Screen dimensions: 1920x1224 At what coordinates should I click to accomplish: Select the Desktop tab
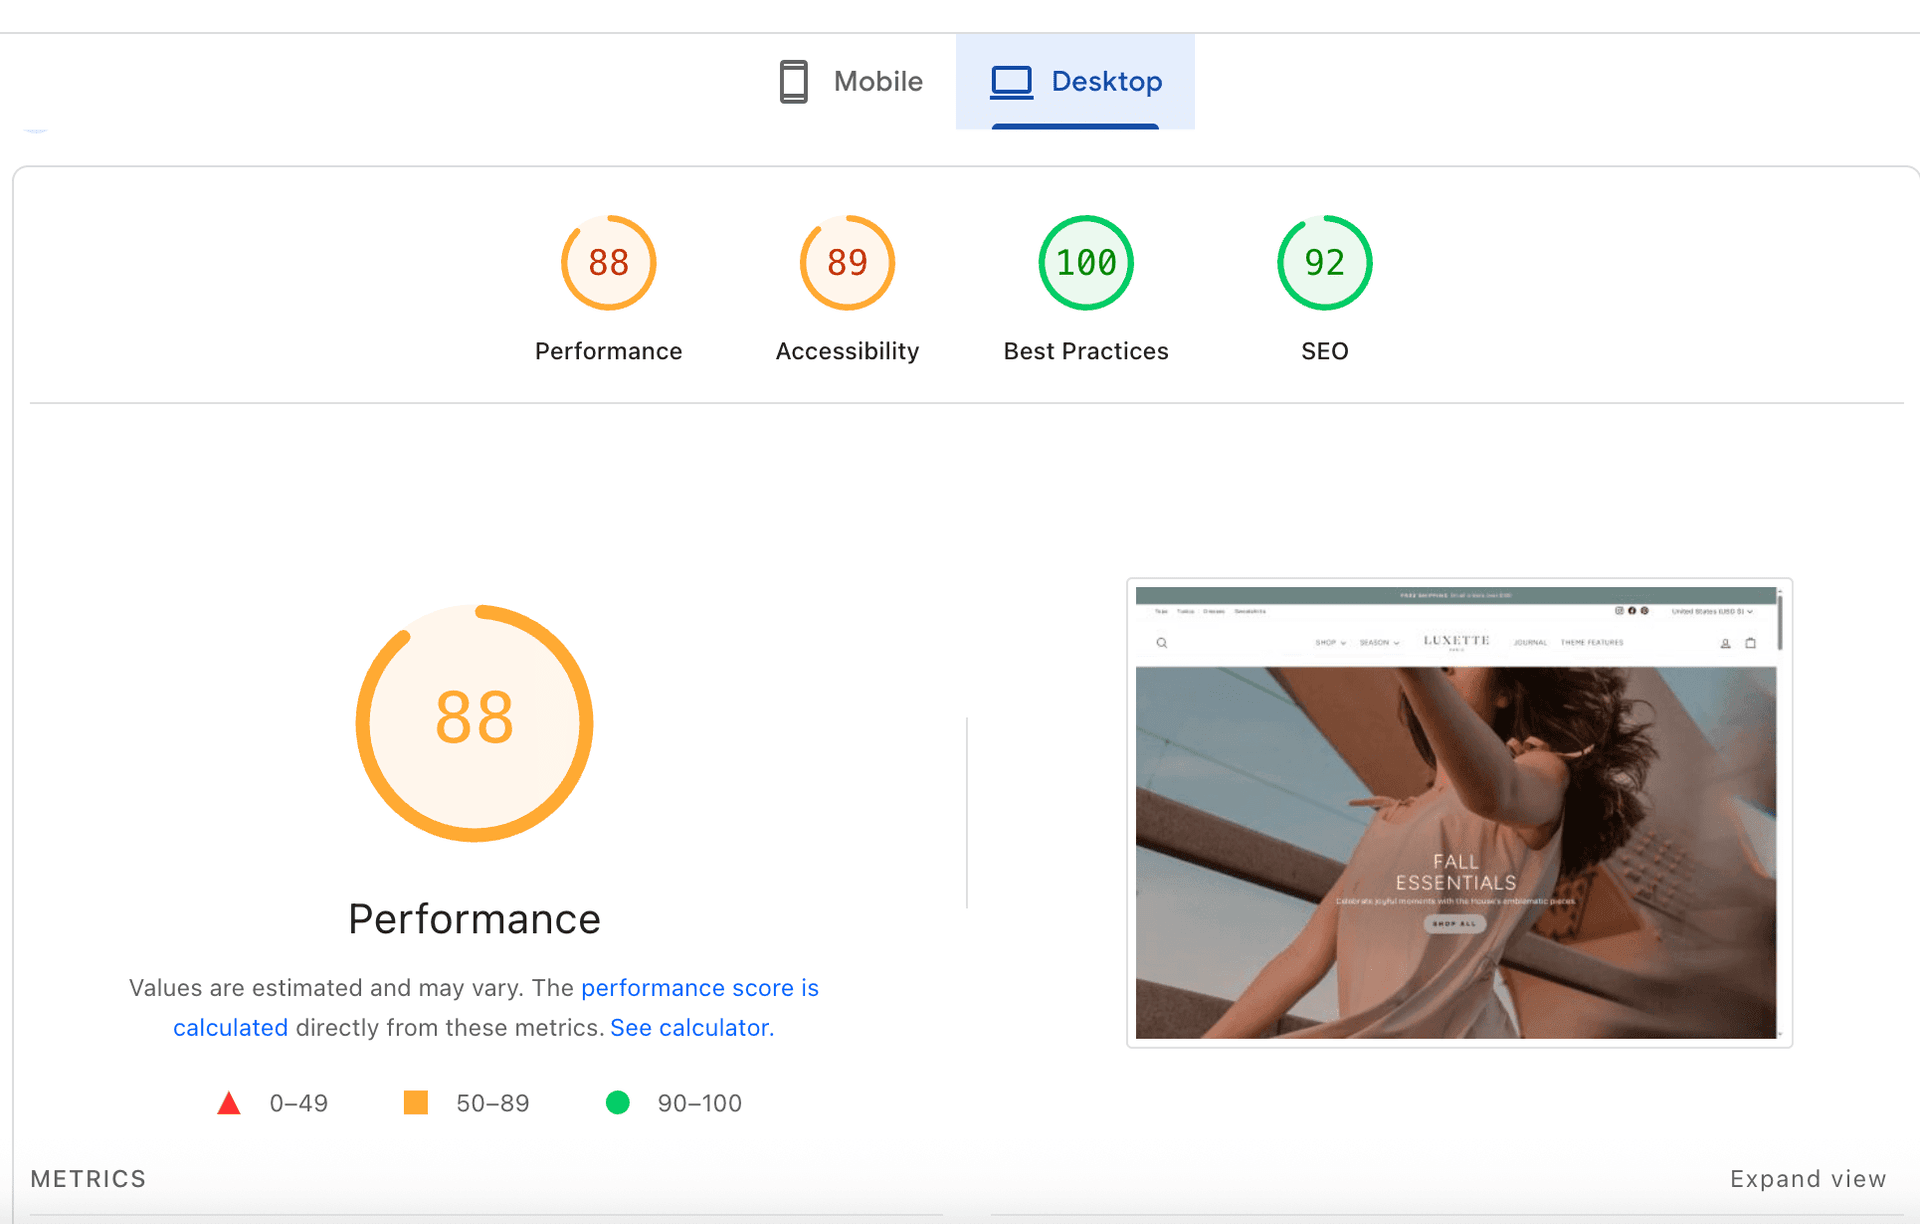(x=1075, y=81)
